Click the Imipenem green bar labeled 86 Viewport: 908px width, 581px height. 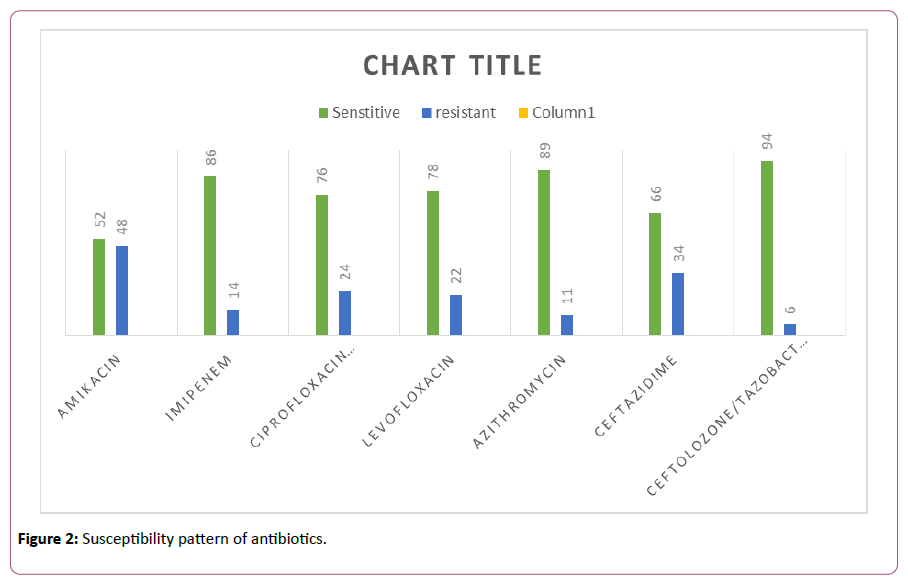pos(210,255)
